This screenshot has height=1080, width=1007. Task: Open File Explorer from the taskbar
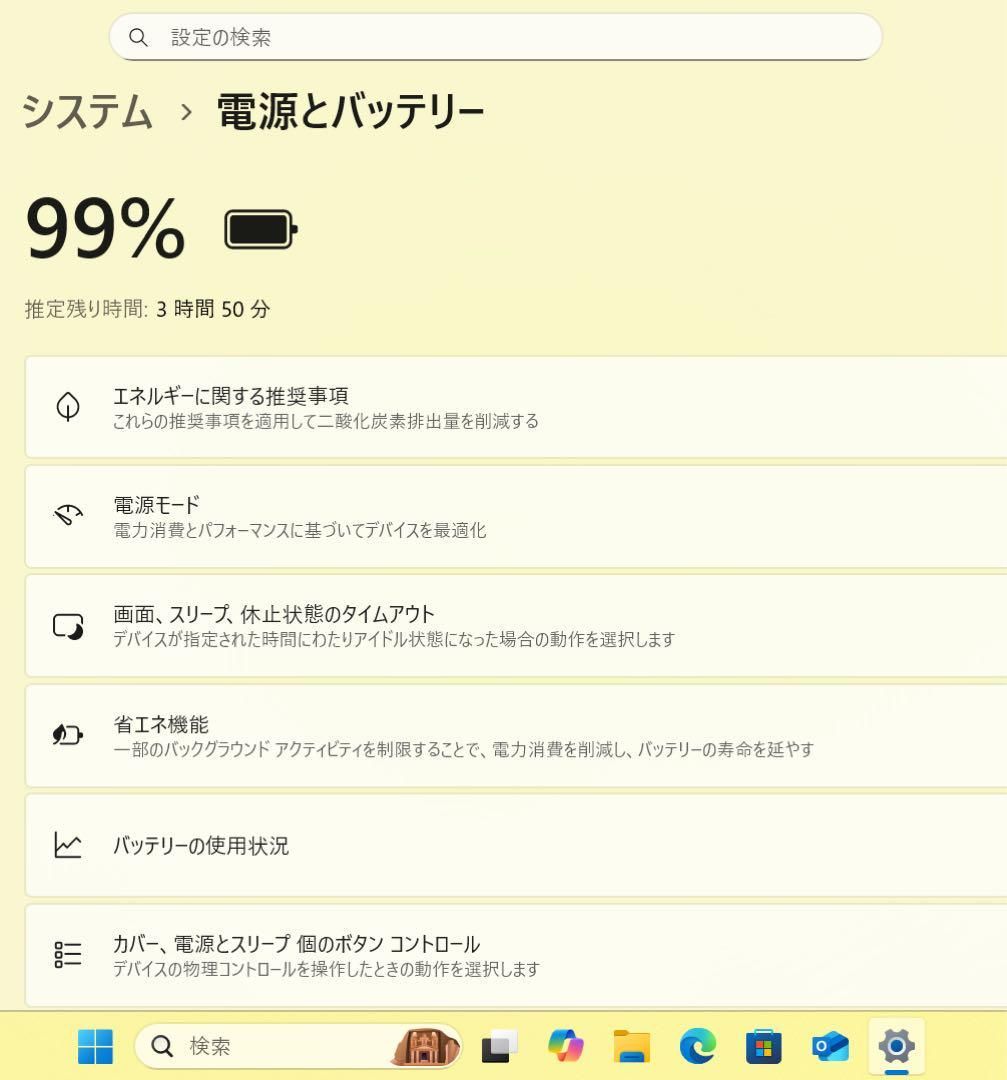tap(632, 1046)
